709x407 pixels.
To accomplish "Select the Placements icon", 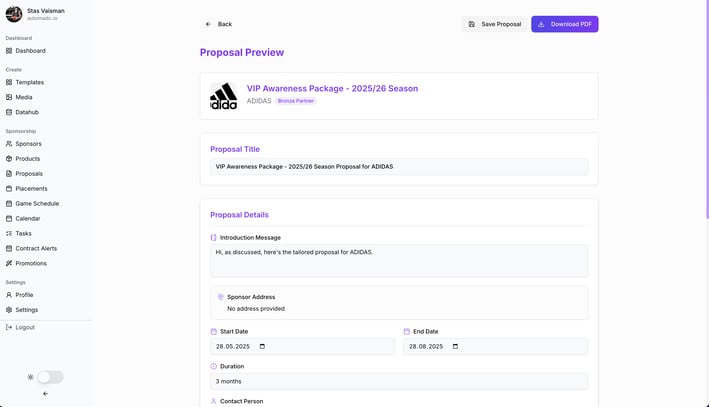I will click(x=9, y=189).
